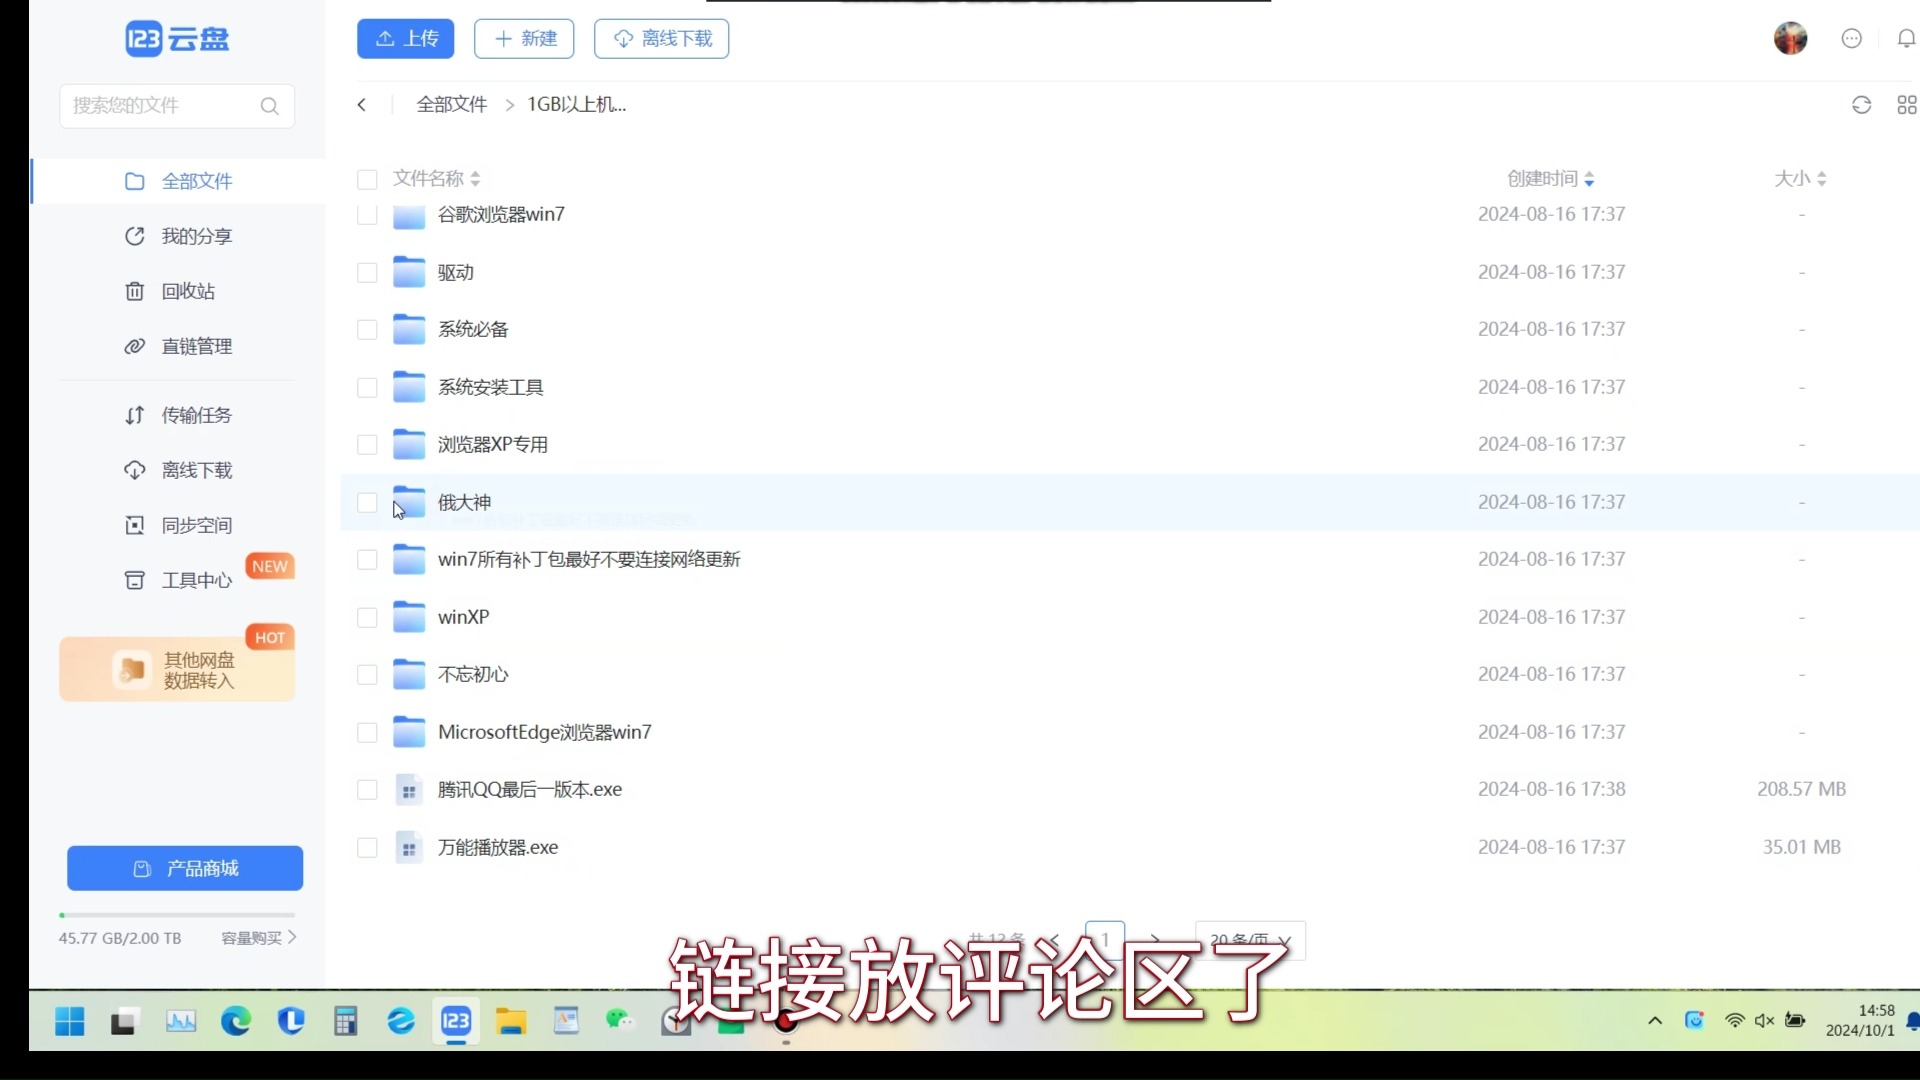
Task: Open the more options ellipsis icon
Action: [1851, 38]
